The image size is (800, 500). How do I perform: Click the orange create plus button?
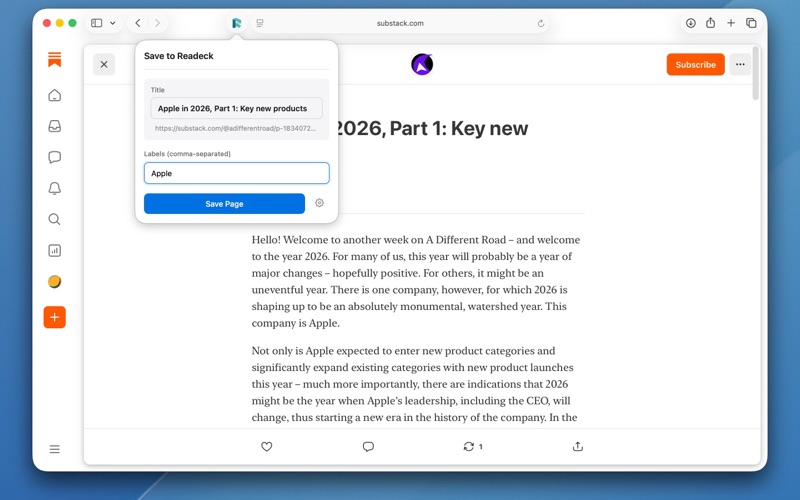[55, 317]
